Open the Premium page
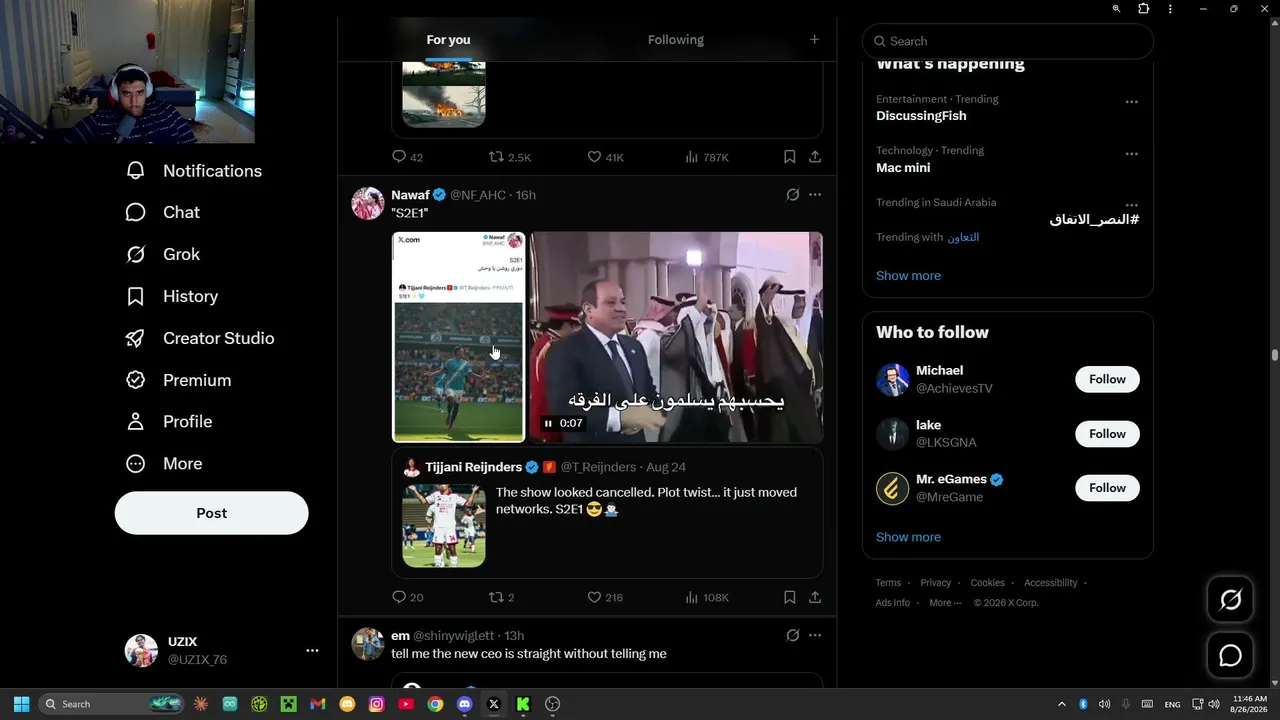The width and height of the screenshot is (1280, 720). [178, 380]
